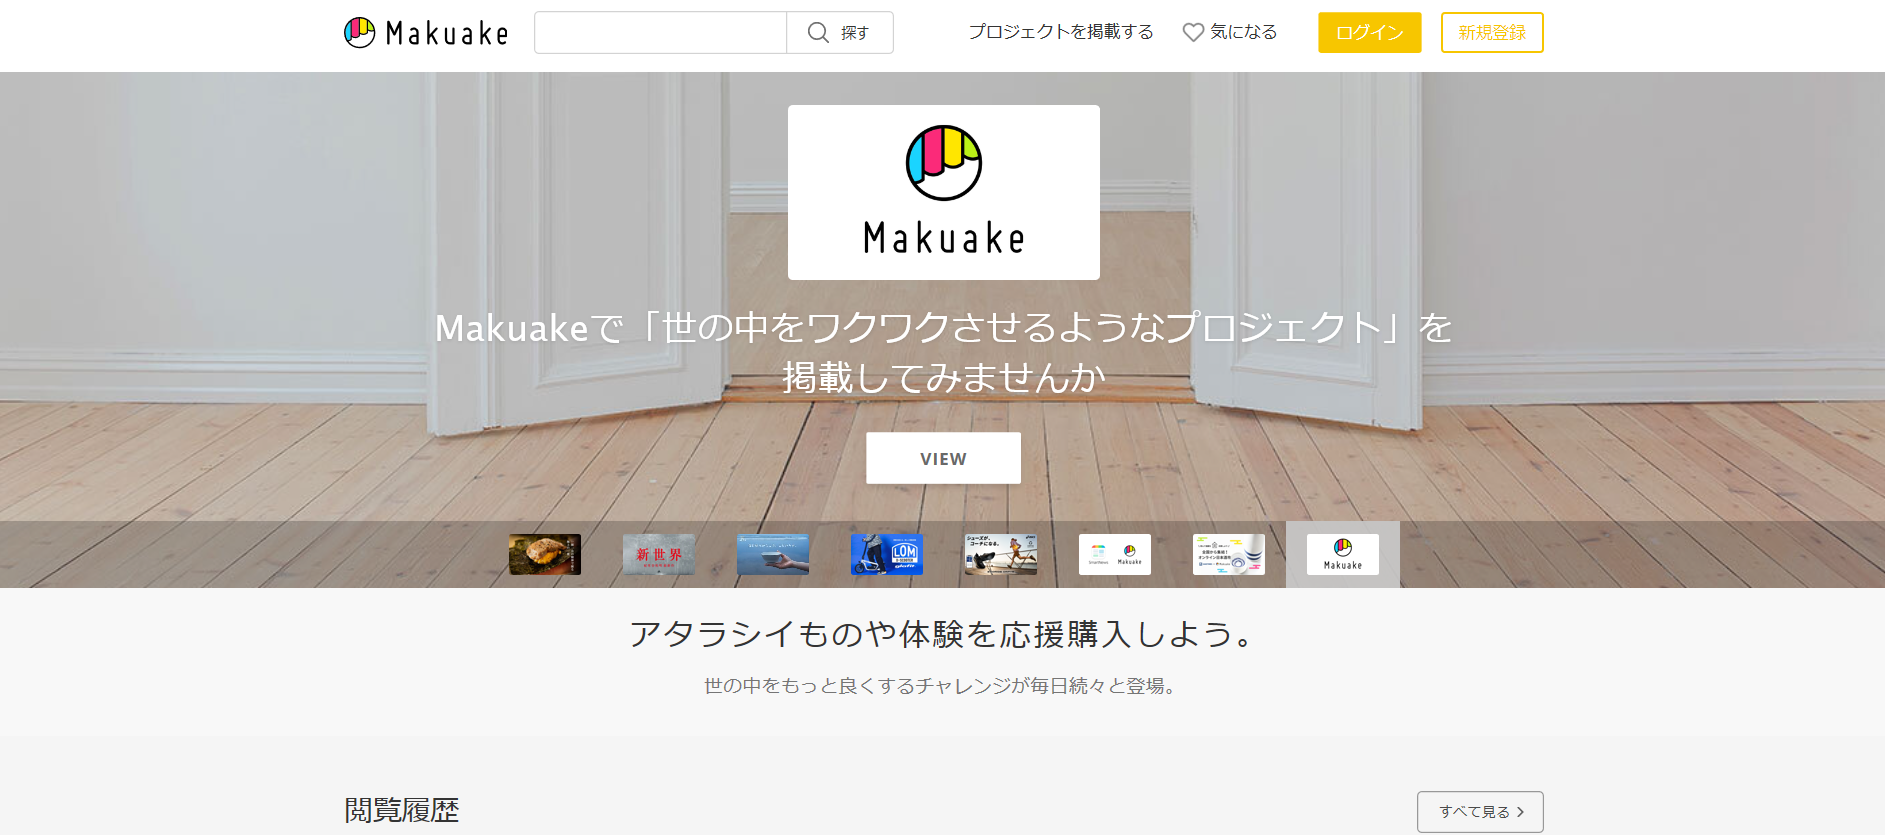Screen dimensions: 1885x835
Task: Select the active Makuake logo thumbnail
Action: point(1343,554)
